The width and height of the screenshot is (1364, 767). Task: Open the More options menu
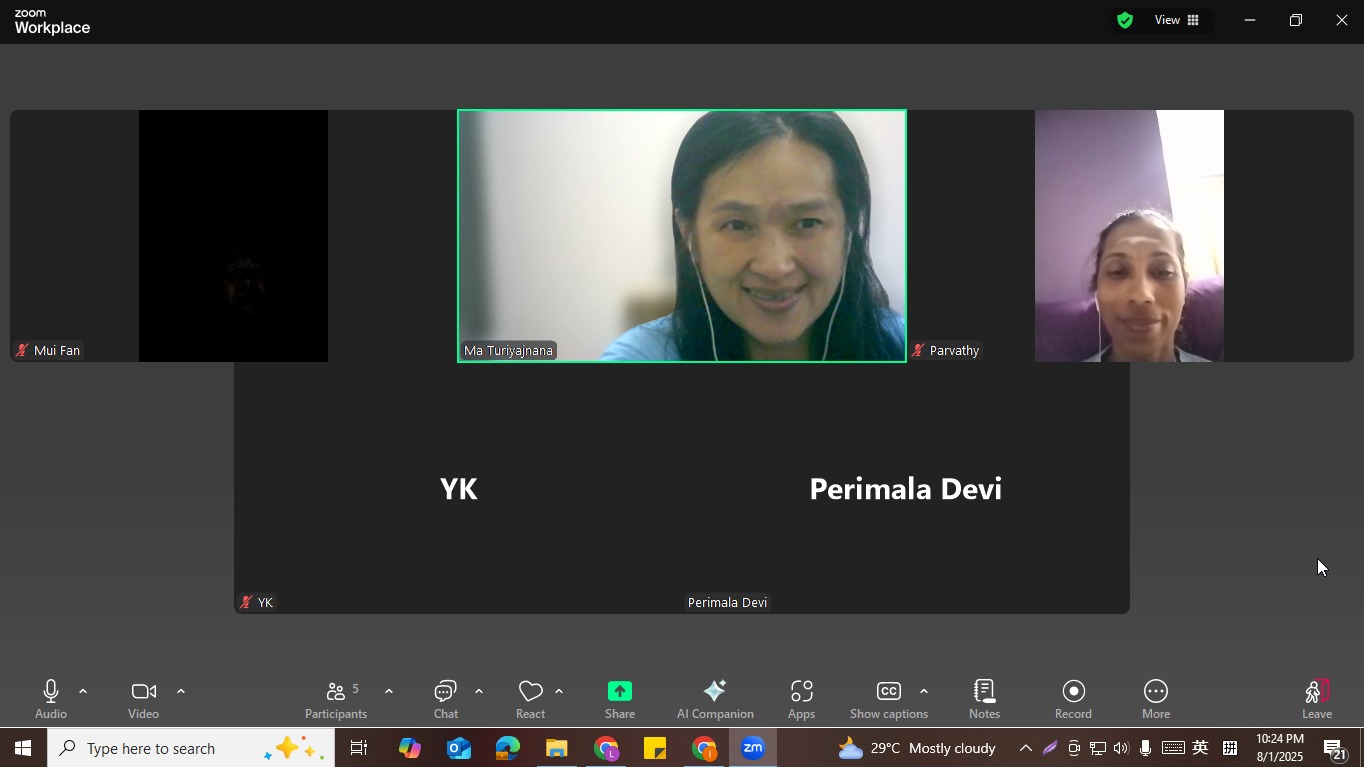(1155, 698)
